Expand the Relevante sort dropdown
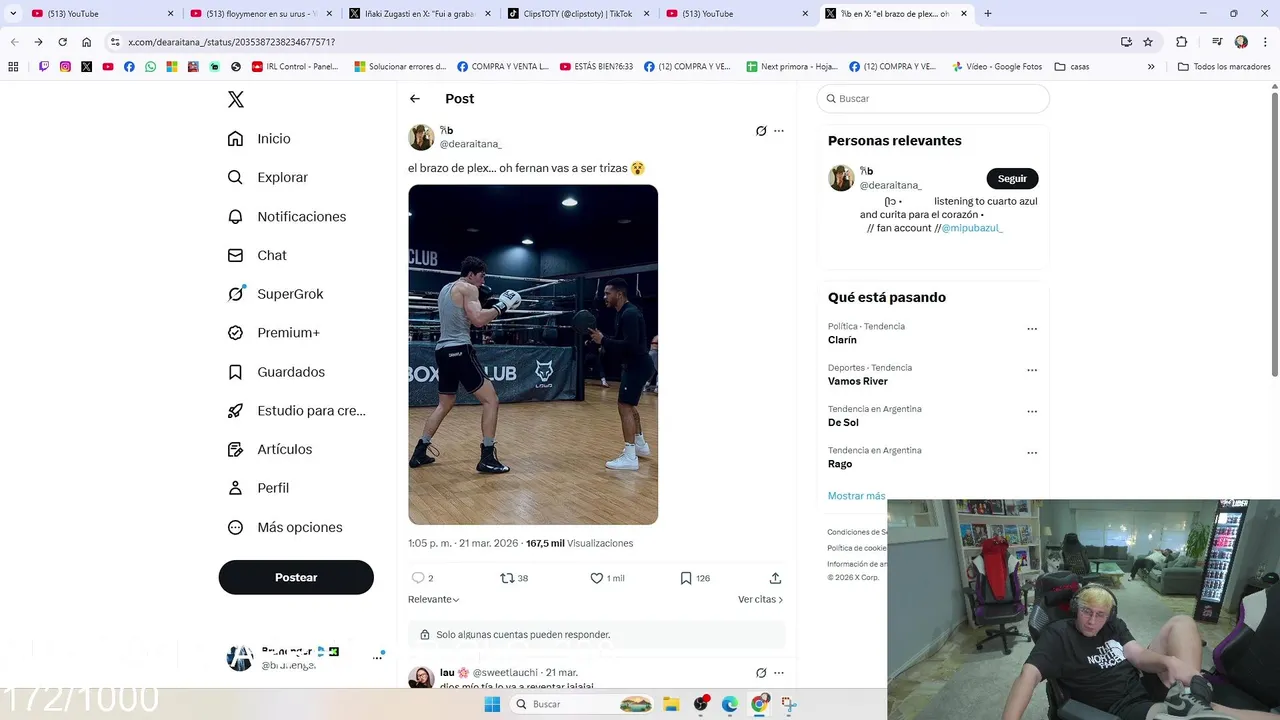The image size is (1280, 720). tap(434, 599)
